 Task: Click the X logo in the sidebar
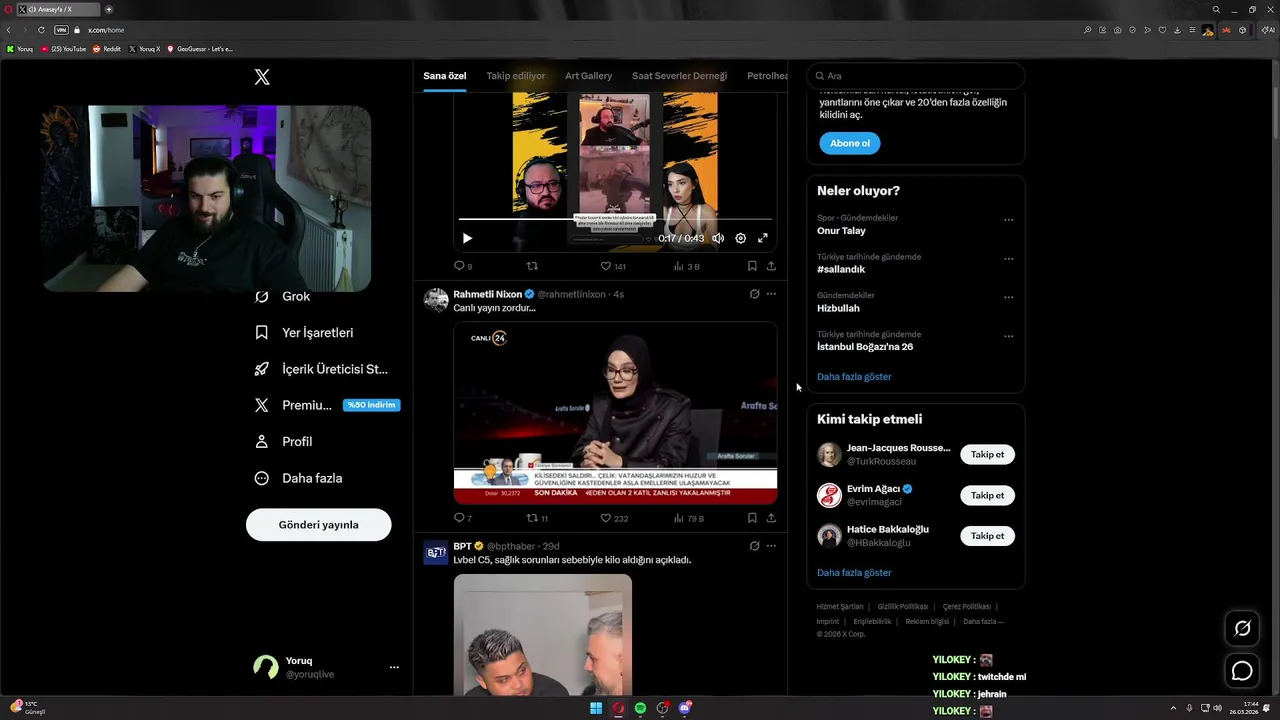pyautogui.click(x=262, y=77)
